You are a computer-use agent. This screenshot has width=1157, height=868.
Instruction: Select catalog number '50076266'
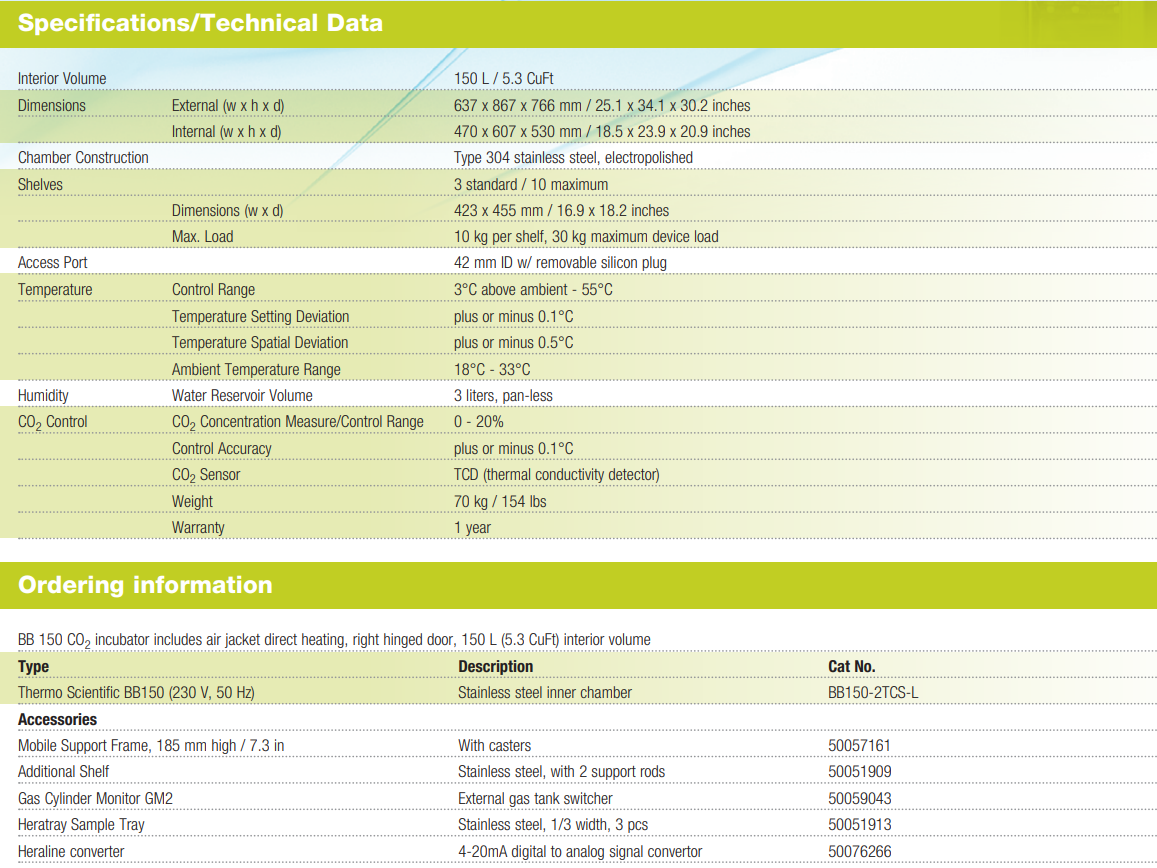860,851
